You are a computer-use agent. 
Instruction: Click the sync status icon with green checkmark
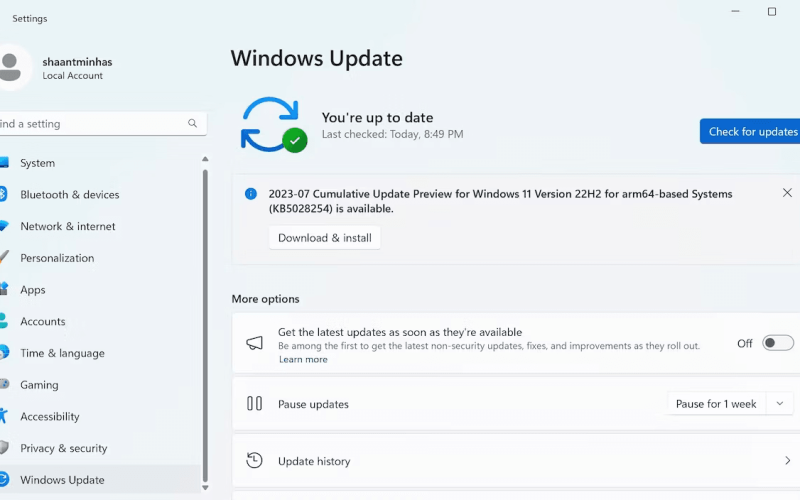274,125
